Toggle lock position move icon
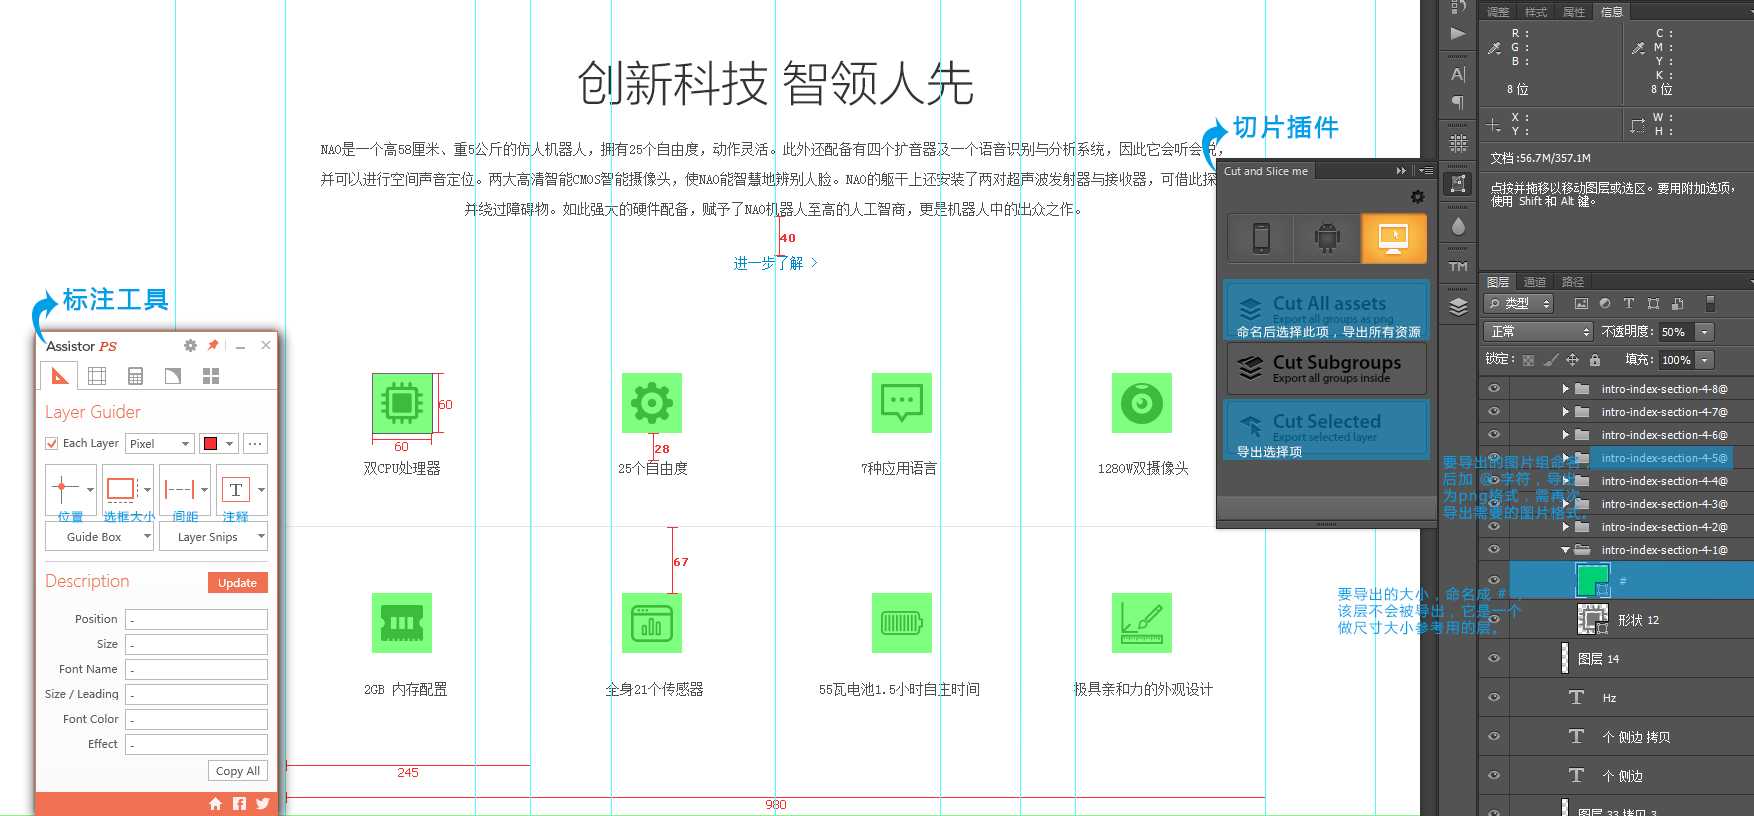This screenshot has width=1754, height=816. click(x=1572, y=360)
